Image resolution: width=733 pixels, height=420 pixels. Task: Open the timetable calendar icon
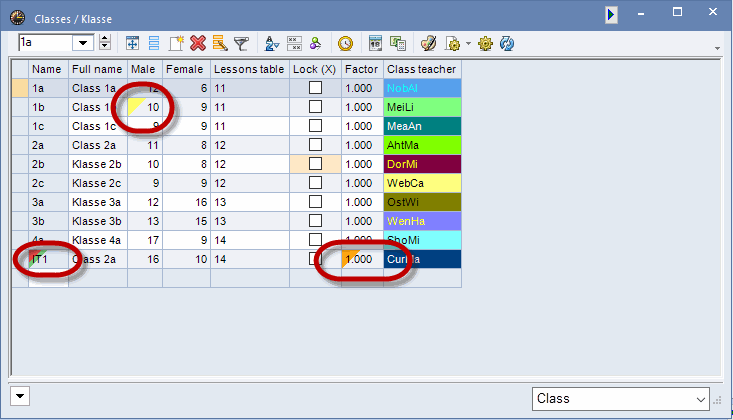tap(375, 43)
